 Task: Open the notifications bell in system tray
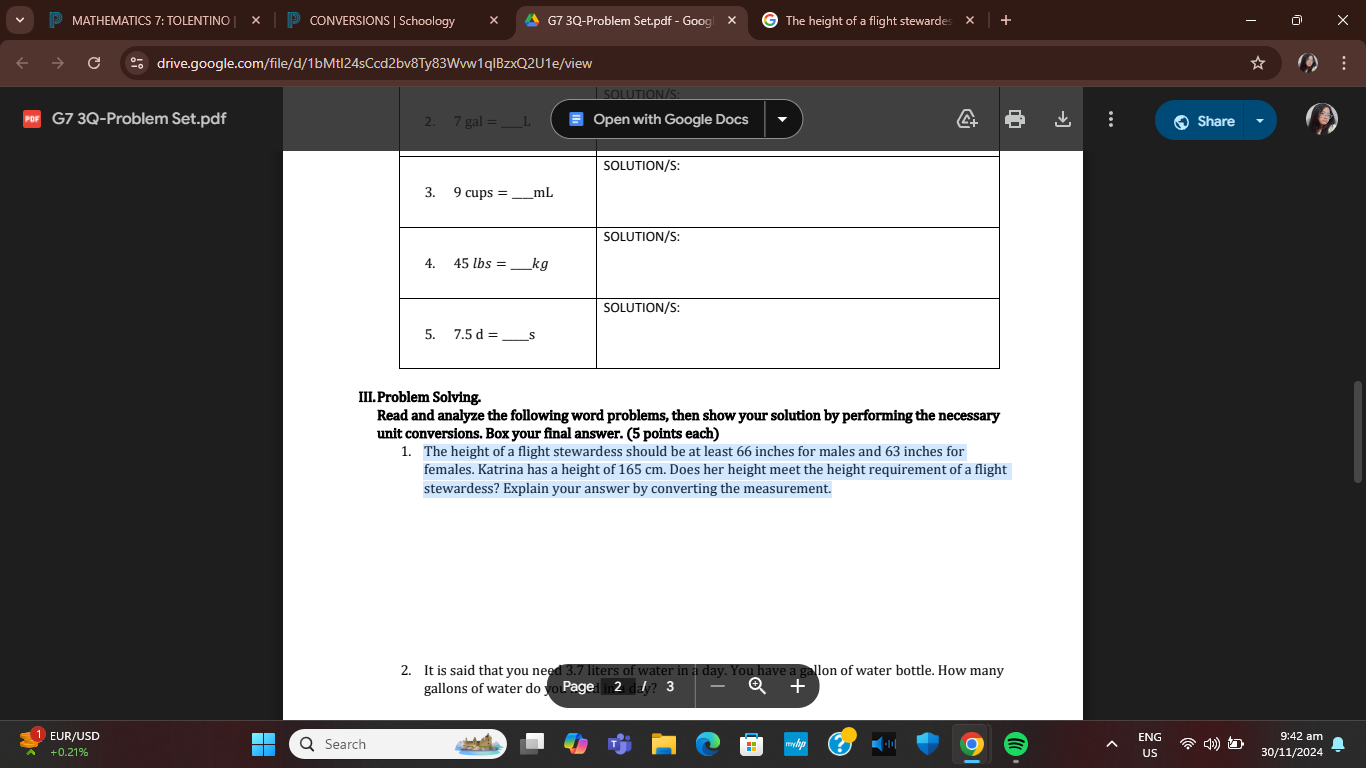coord(1338,744)
